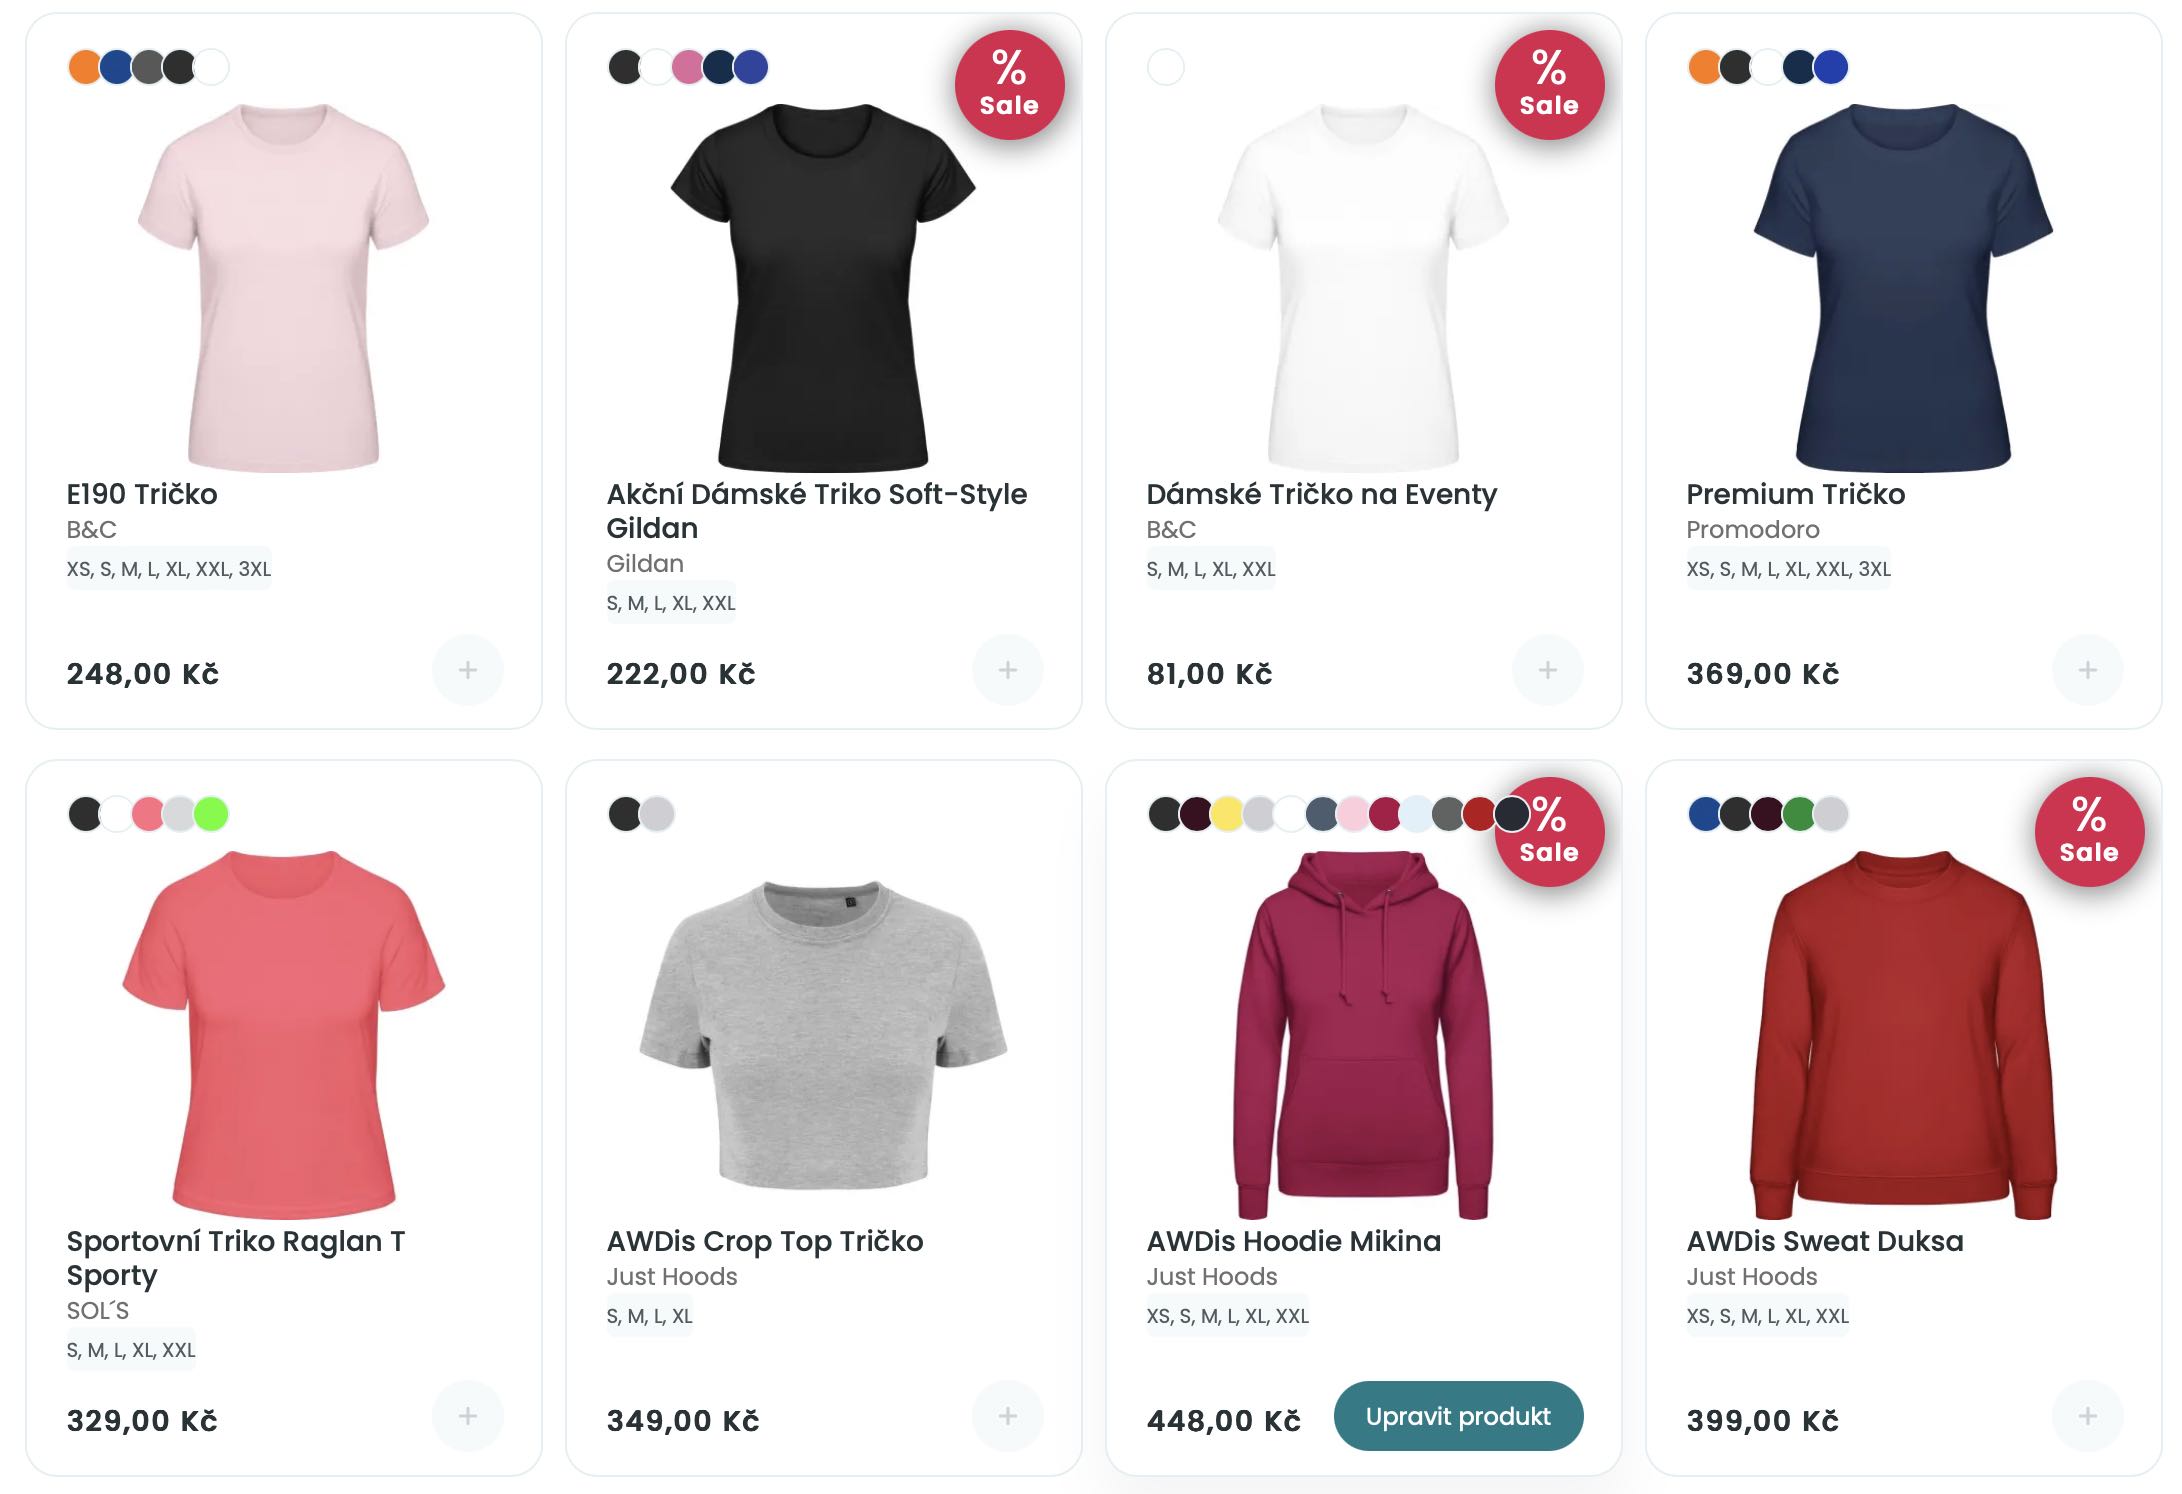The width and height of the screenshot is (2182, 1494).
Task: Open the AWDis Sweat Duksa title link
Action: click(x=1824, y=1241)
